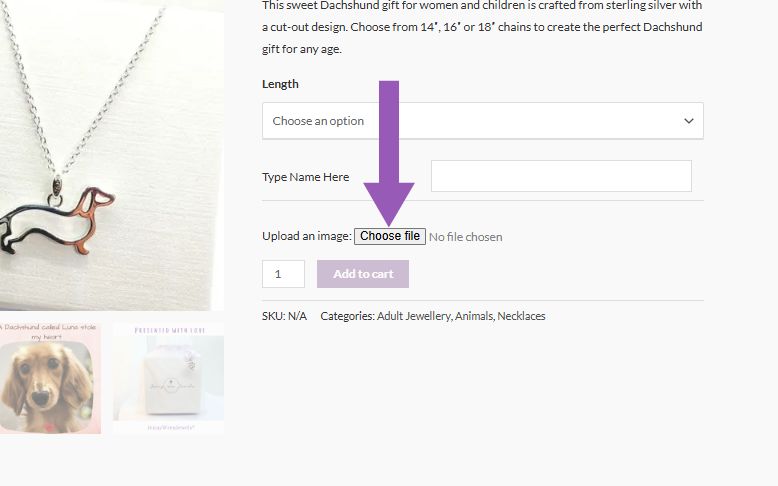Click the purple downward arrow graphic
Screen dimensions: 778x486
click(x=389, y=153)
